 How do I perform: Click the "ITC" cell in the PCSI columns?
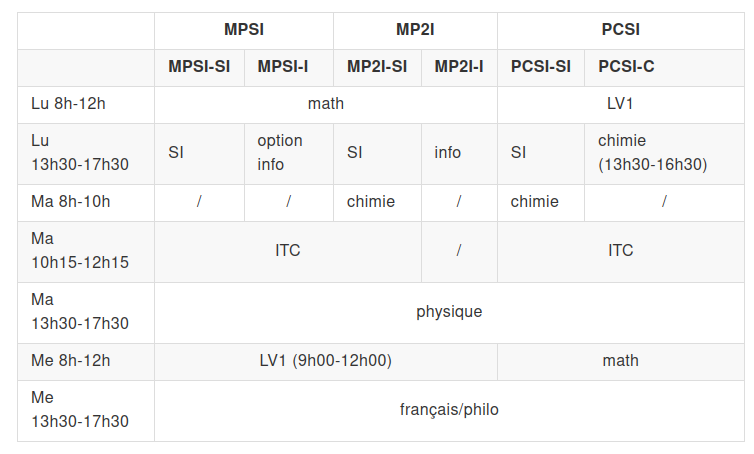point(620,251)
